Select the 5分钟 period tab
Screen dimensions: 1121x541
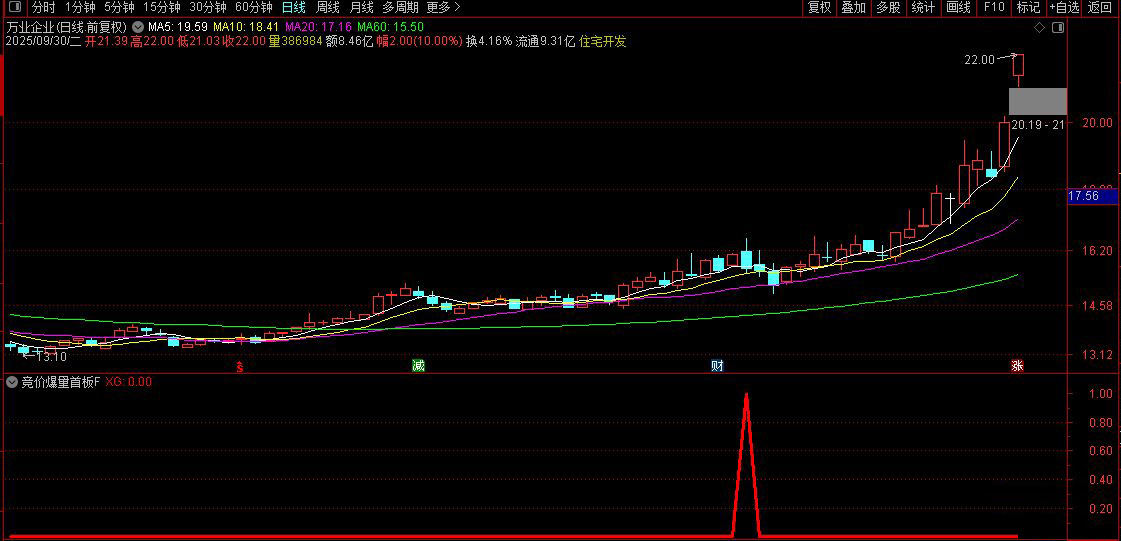119,8
